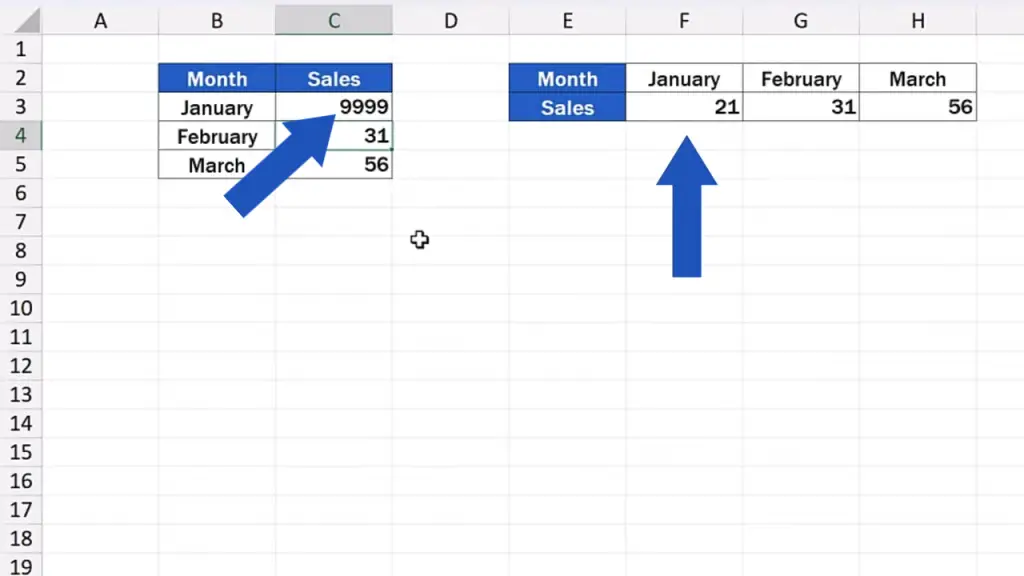The height and width of the screenshot is (576, 1024).
Task: Click cell containing 9999
Action: pos(334,107)
